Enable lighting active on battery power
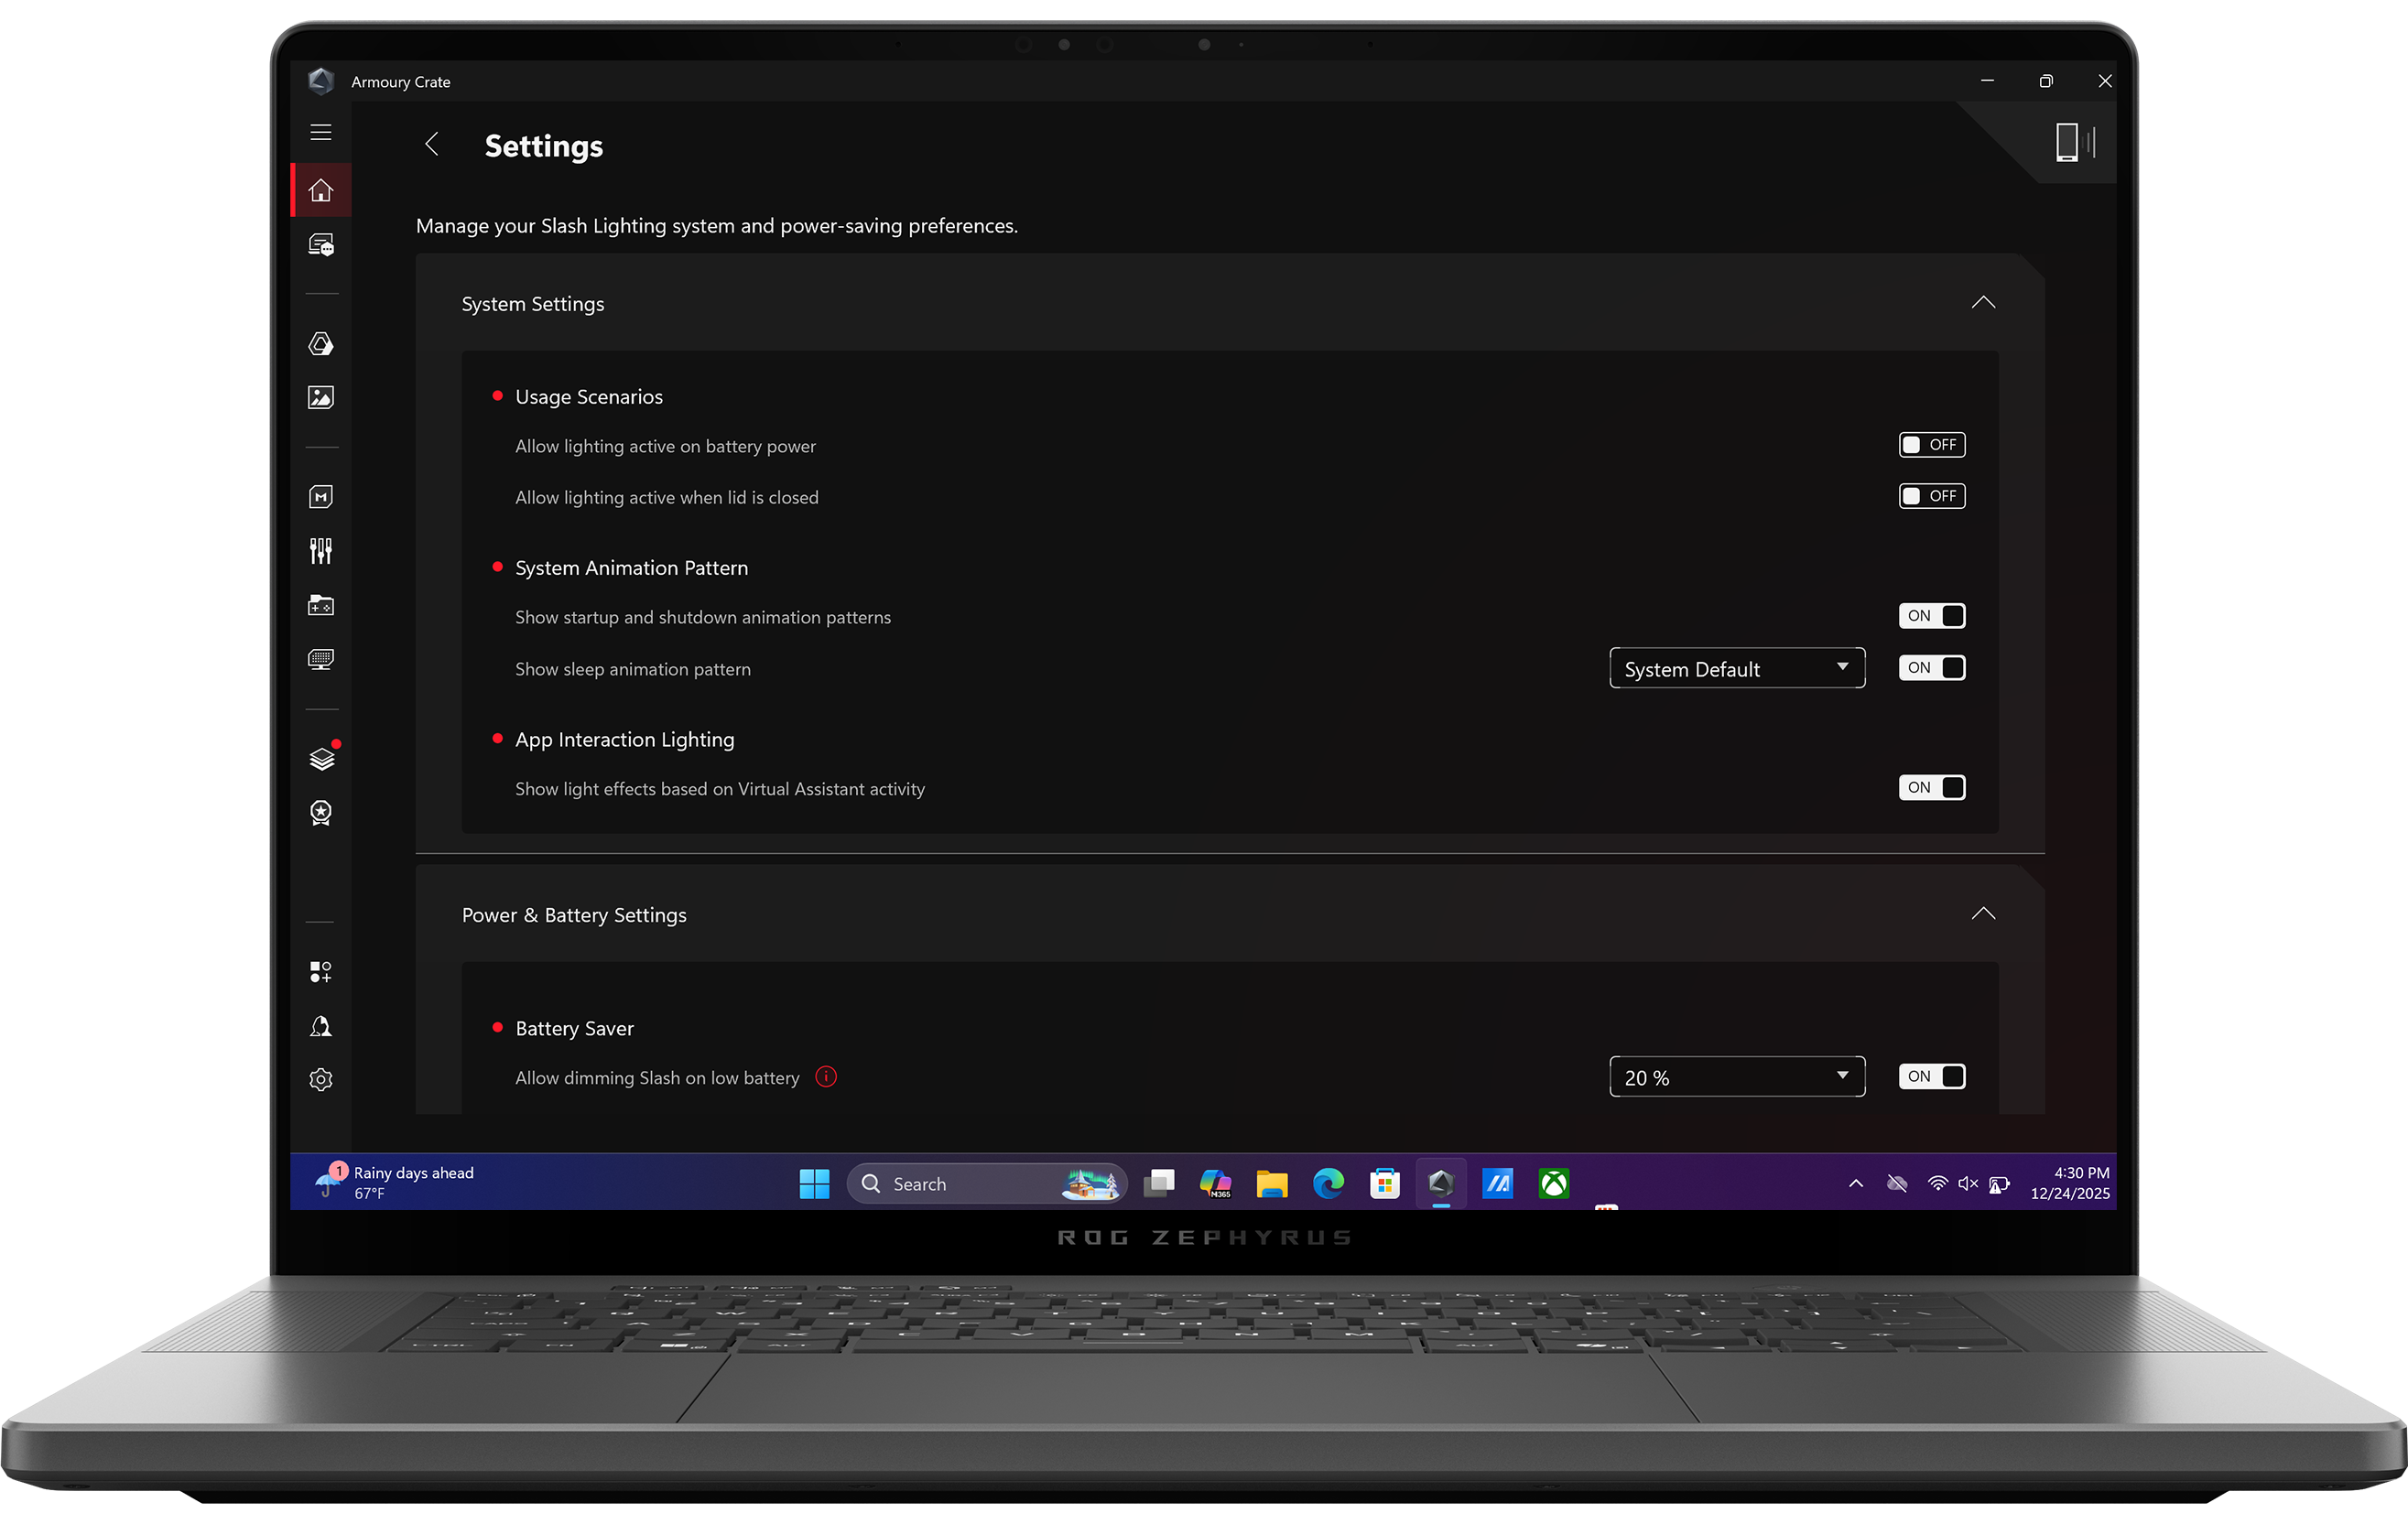Screen dimensions: 2408x1524 coord(1931,445)
